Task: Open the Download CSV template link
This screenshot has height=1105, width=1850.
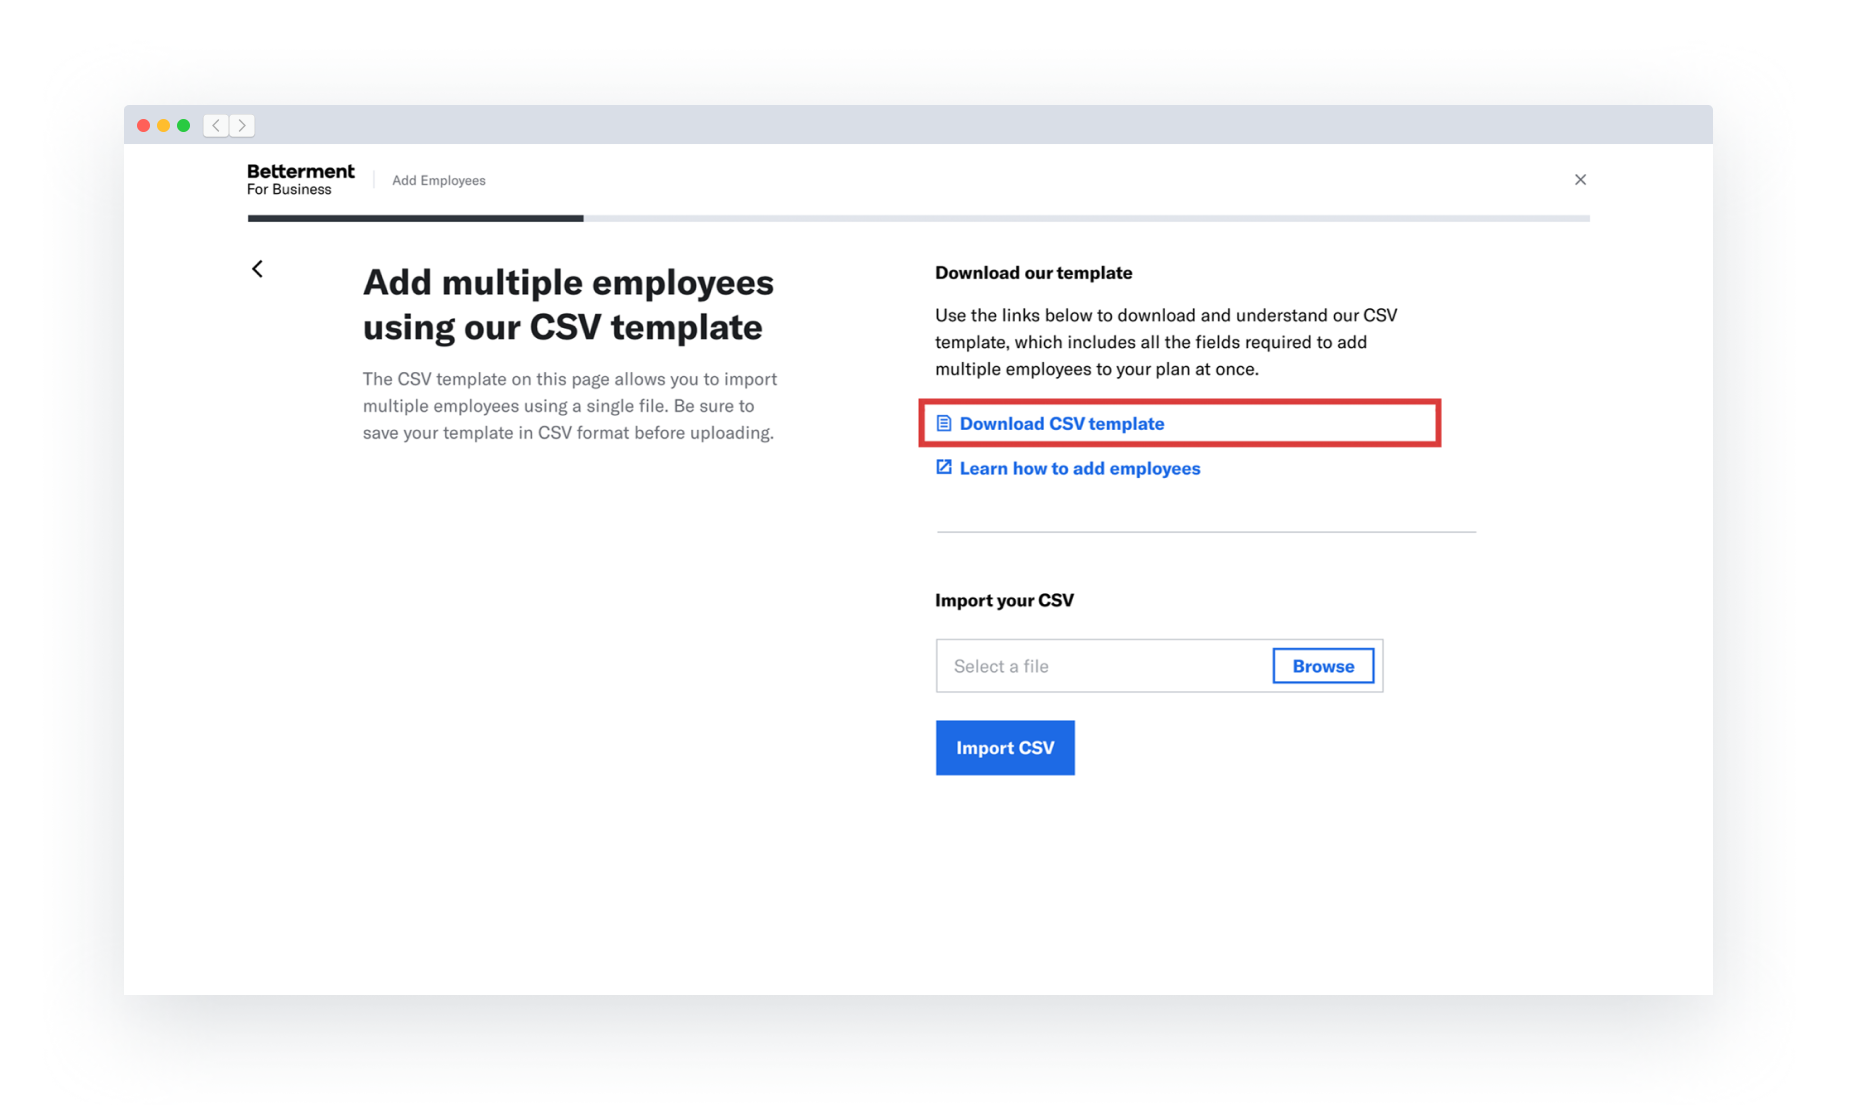Action: [x=1062, y=423]
